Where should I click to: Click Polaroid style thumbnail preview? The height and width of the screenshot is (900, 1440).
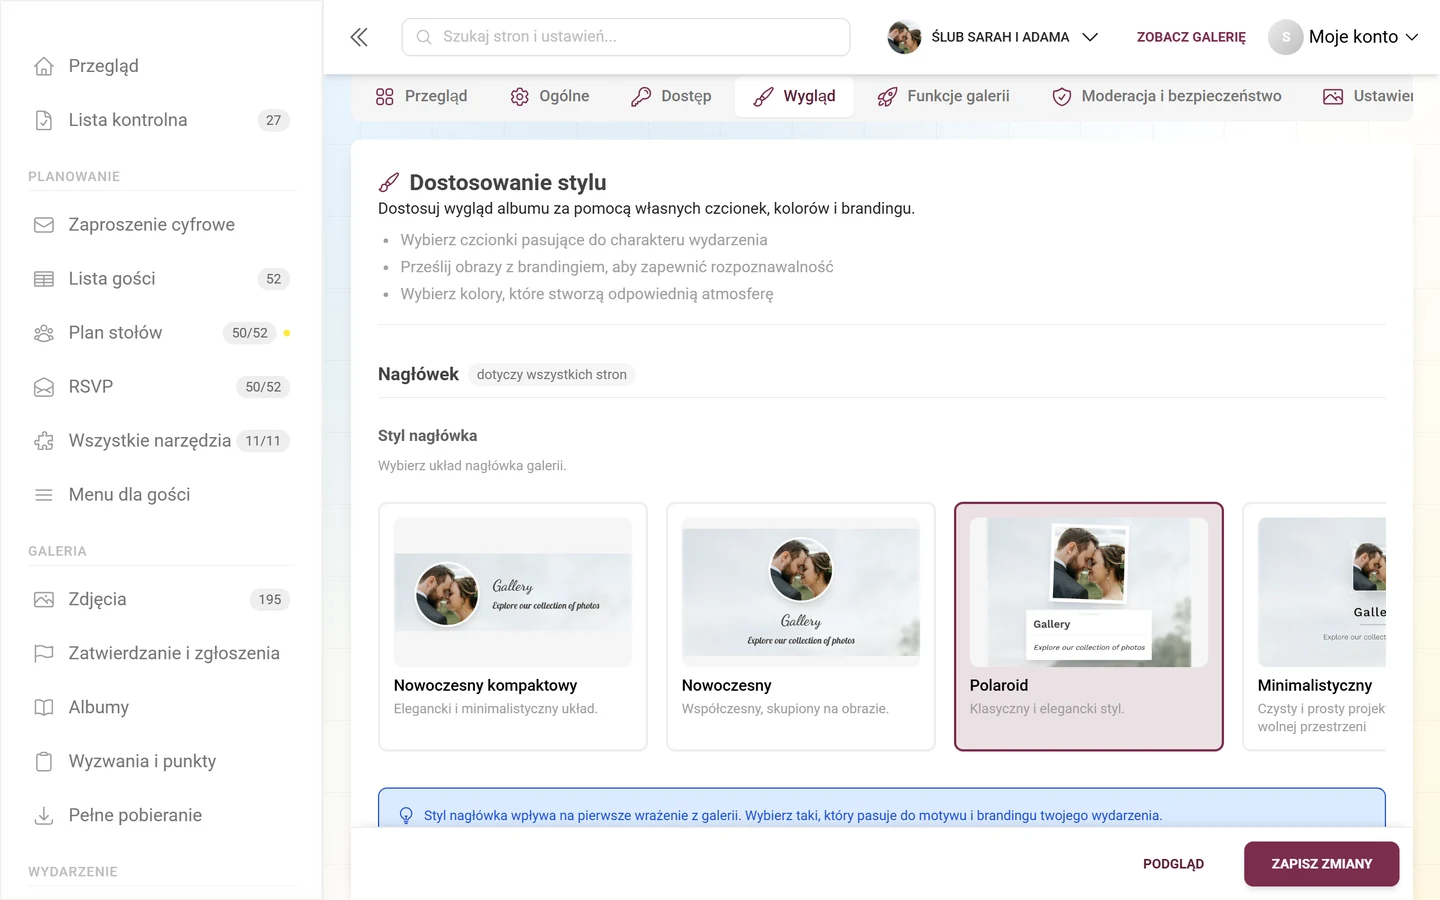click(1089, 592)
